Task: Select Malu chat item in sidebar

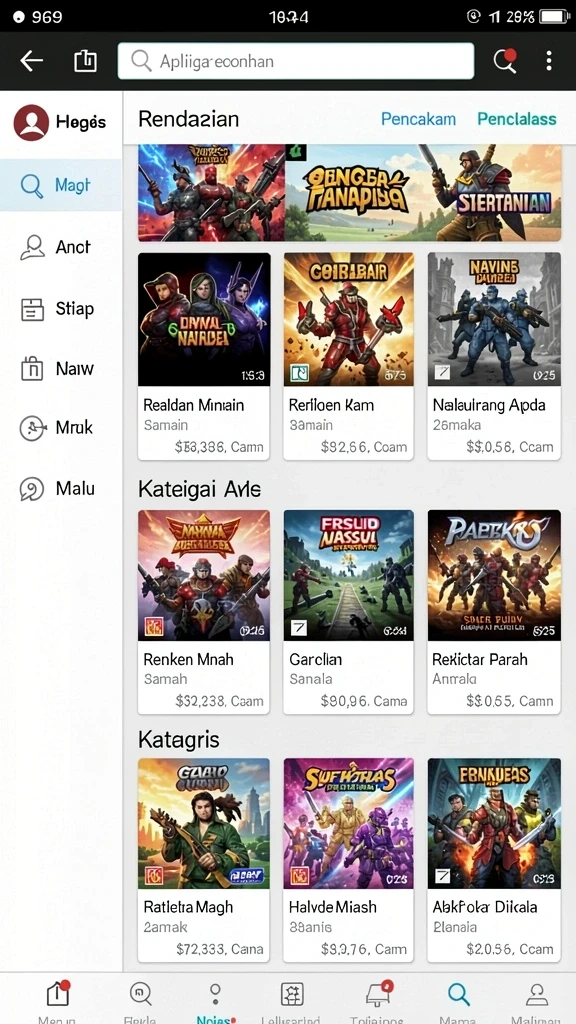Action: coord(61,488)
